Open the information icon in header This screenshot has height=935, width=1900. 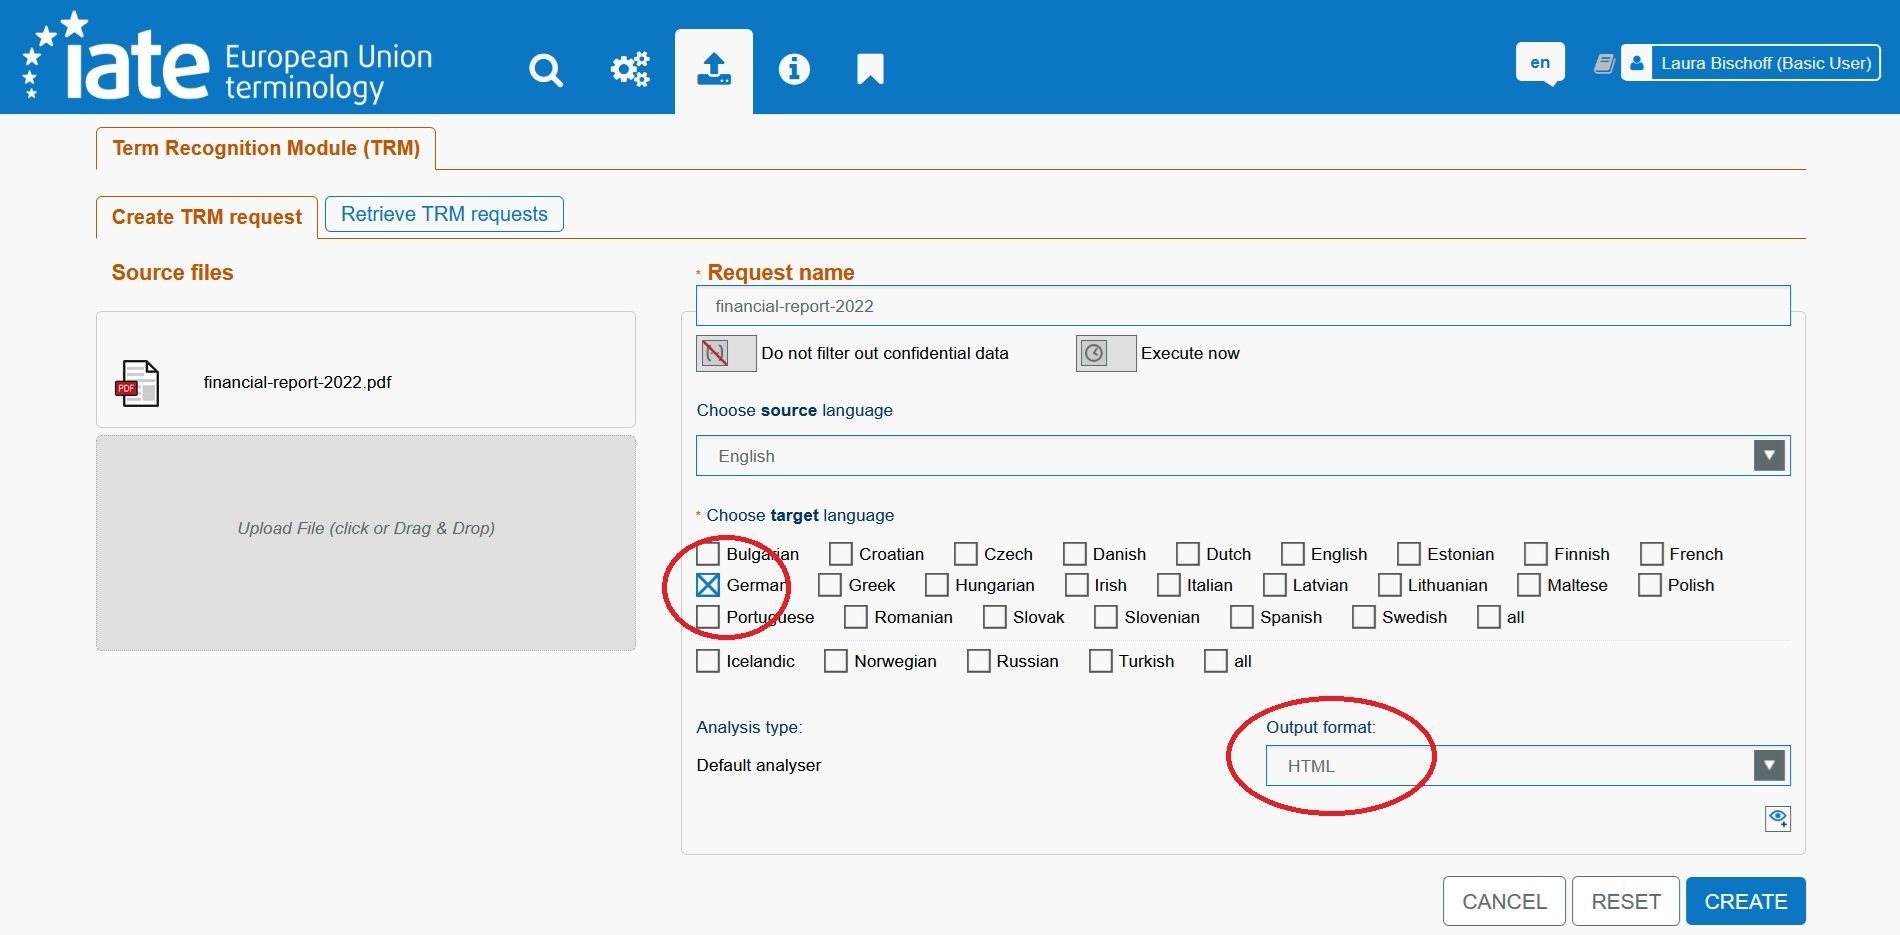pyautogui.click(x=794, y=69)
